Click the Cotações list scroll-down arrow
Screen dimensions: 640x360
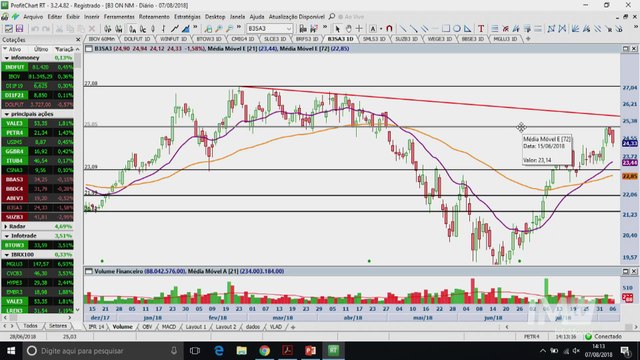[x=78, y=310]
